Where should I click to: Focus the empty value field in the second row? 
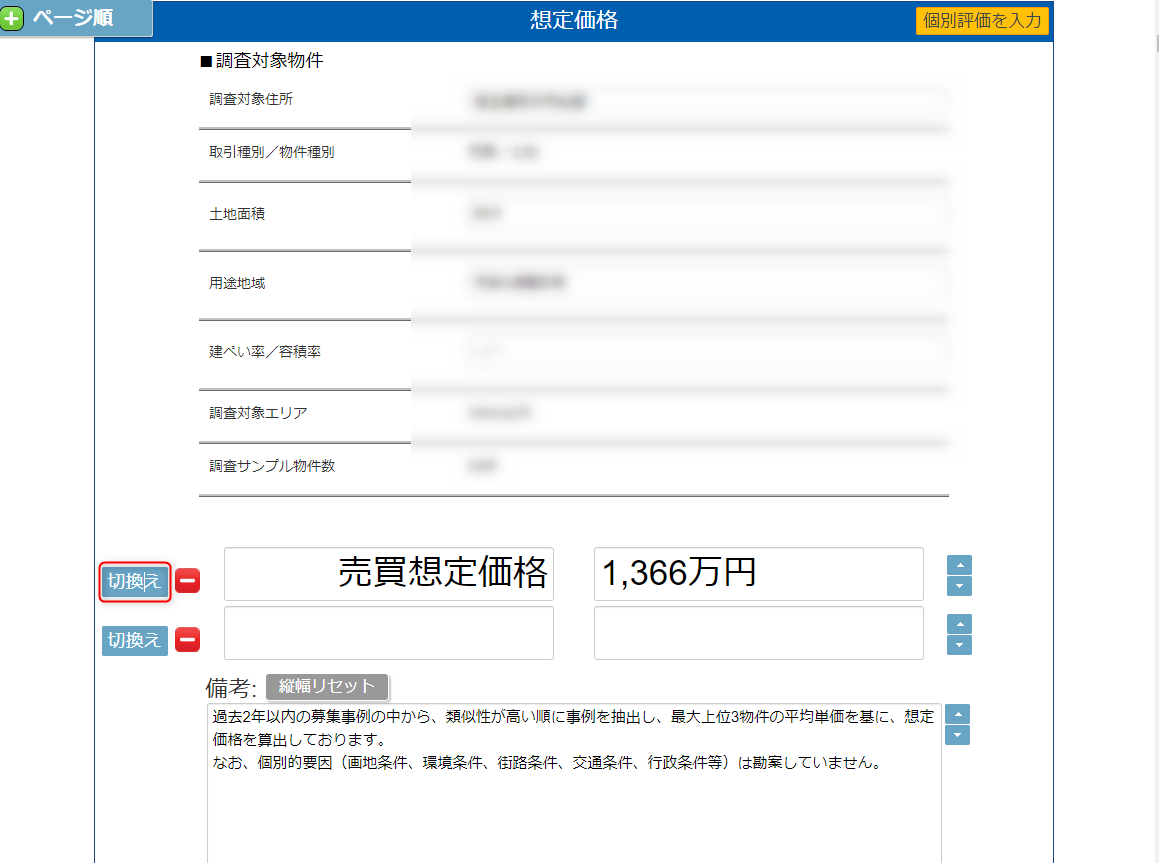coord(758,633)
